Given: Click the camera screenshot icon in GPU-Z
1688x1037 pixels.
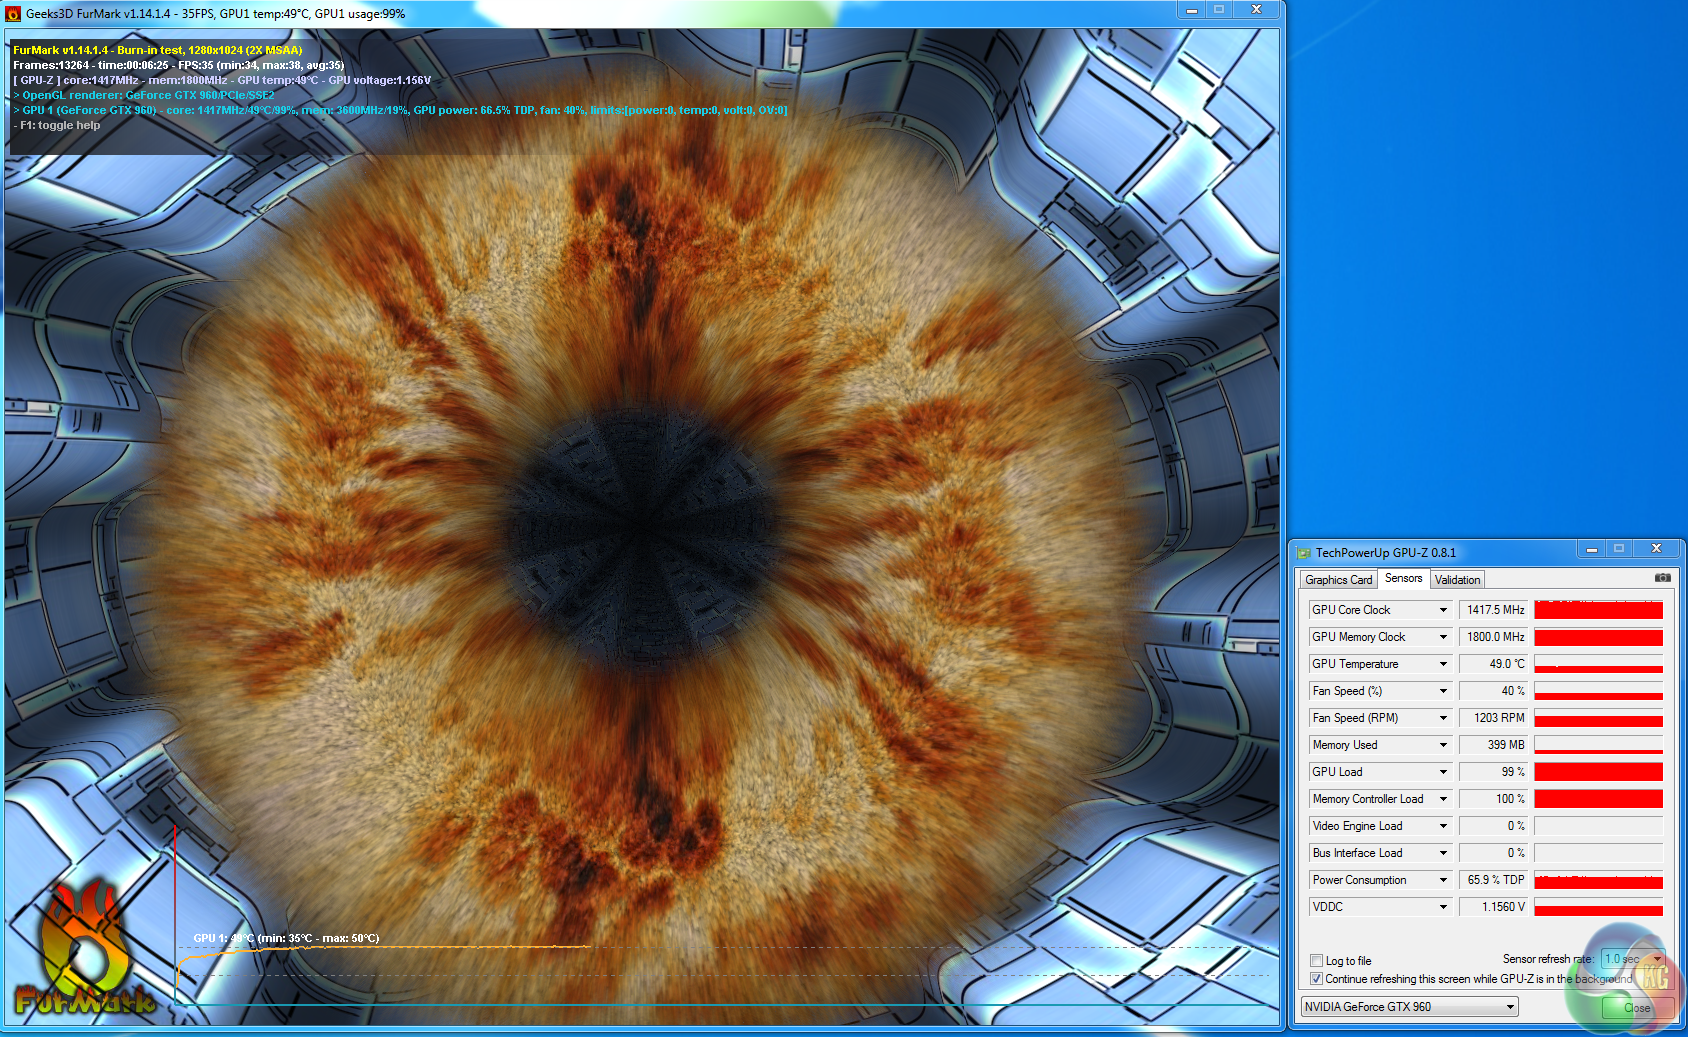Looking at the screenshot, I should (x=1662, y=578).
